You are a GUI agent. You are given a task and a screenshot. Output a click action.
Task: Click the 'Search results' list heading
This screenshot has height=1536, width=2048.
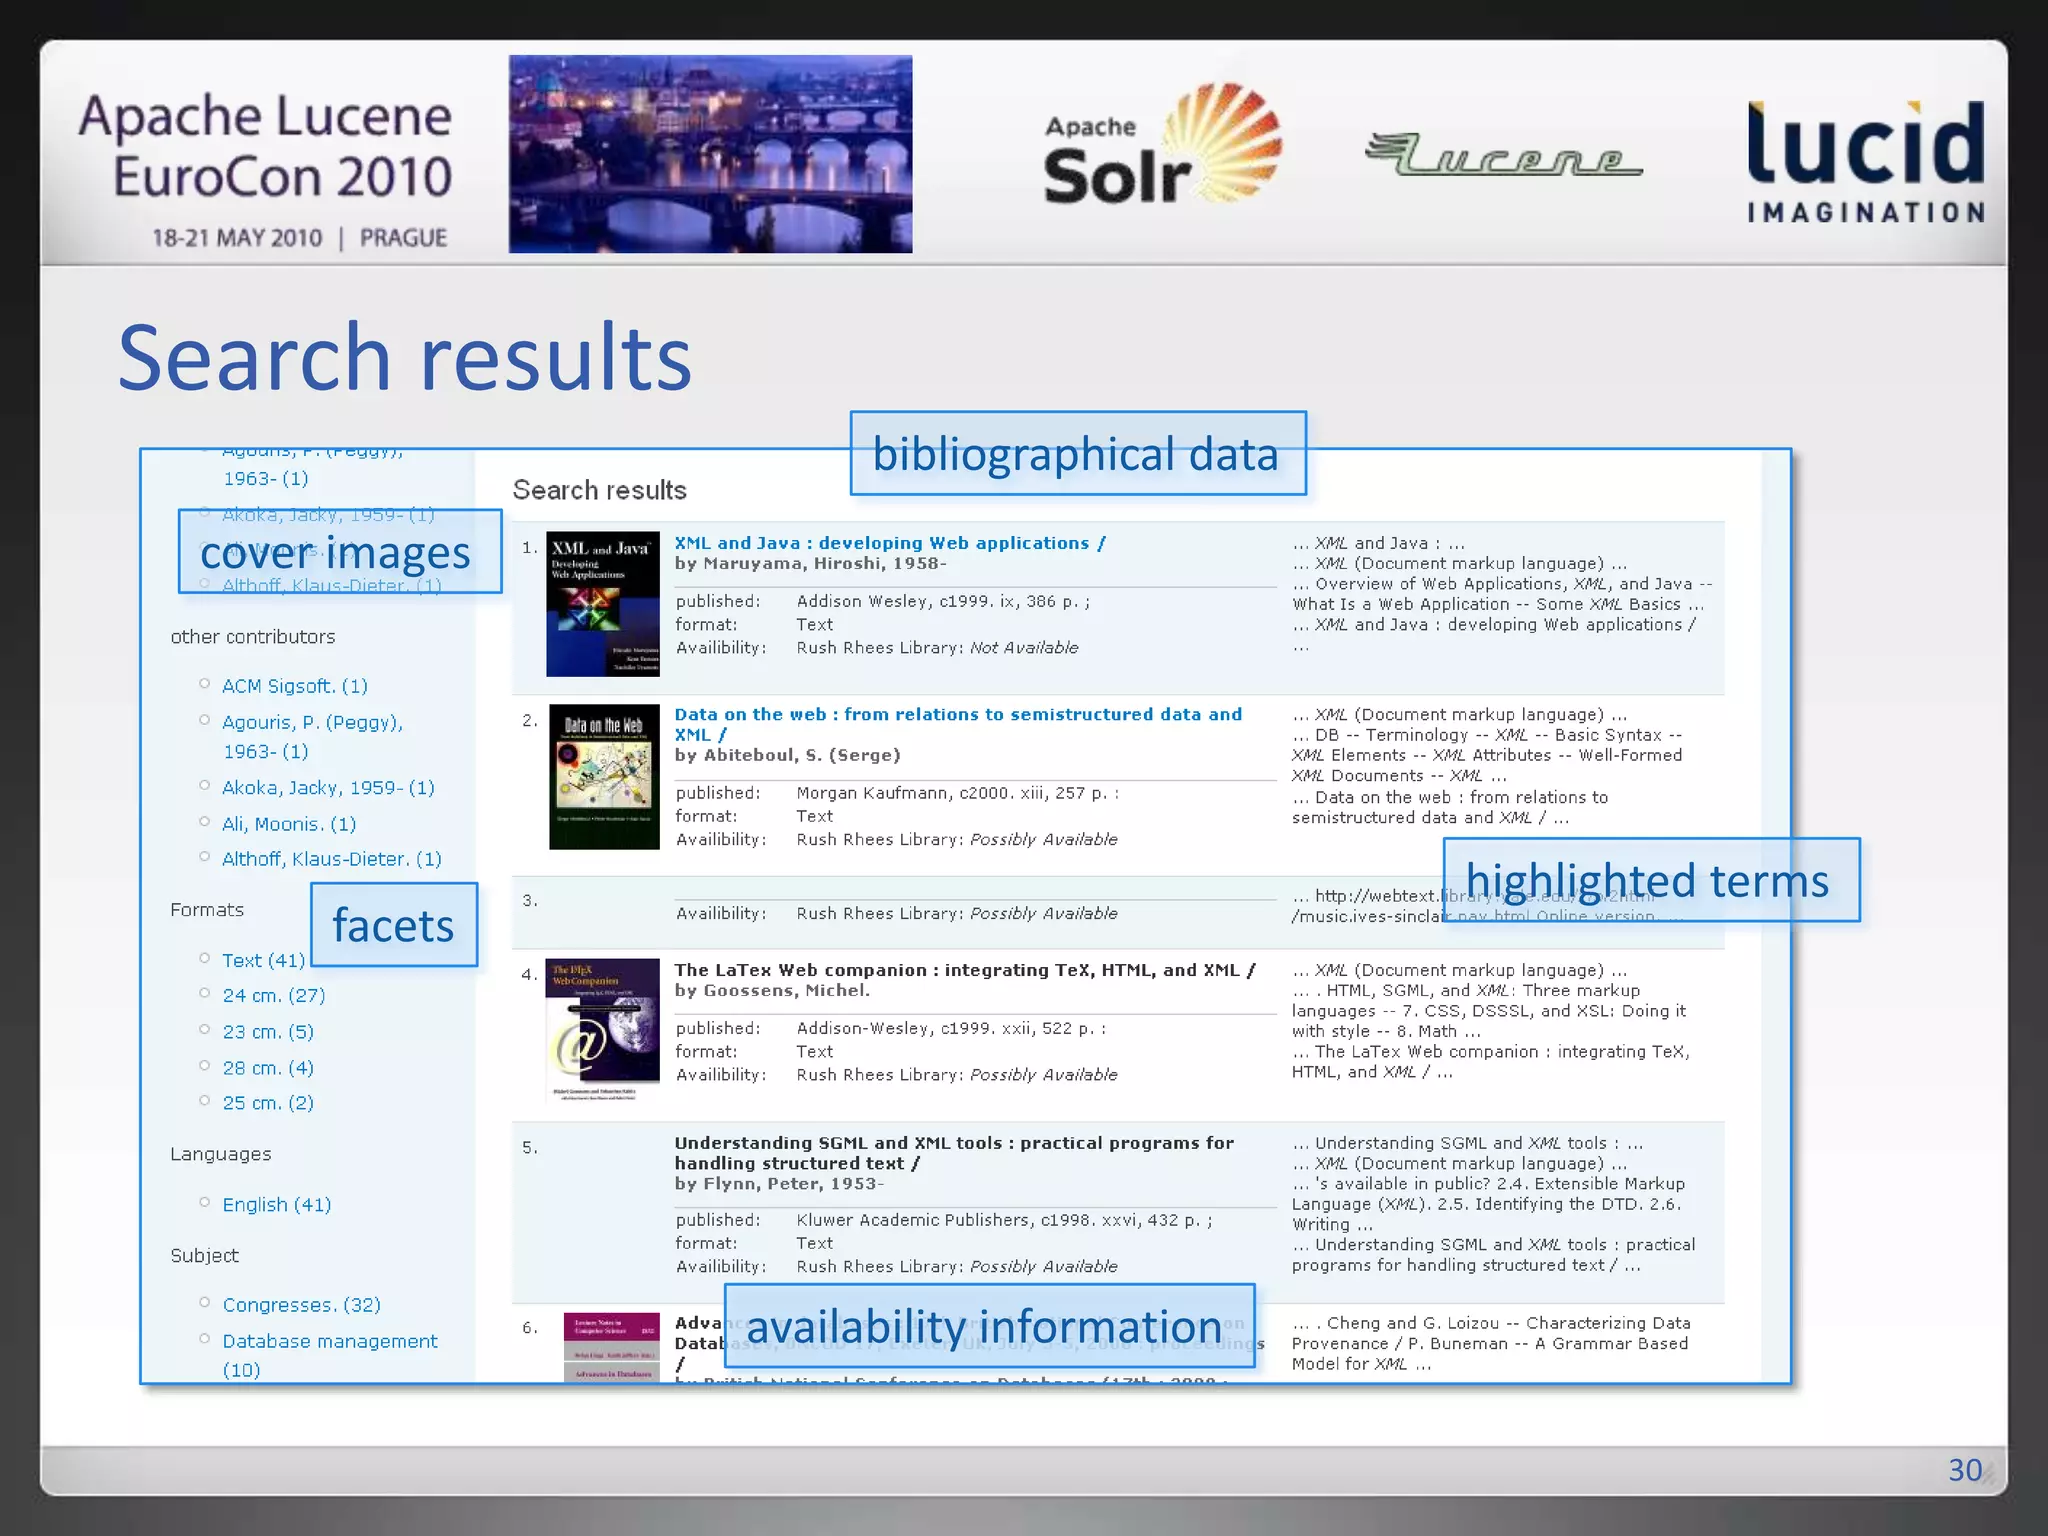tap(600, 490)
